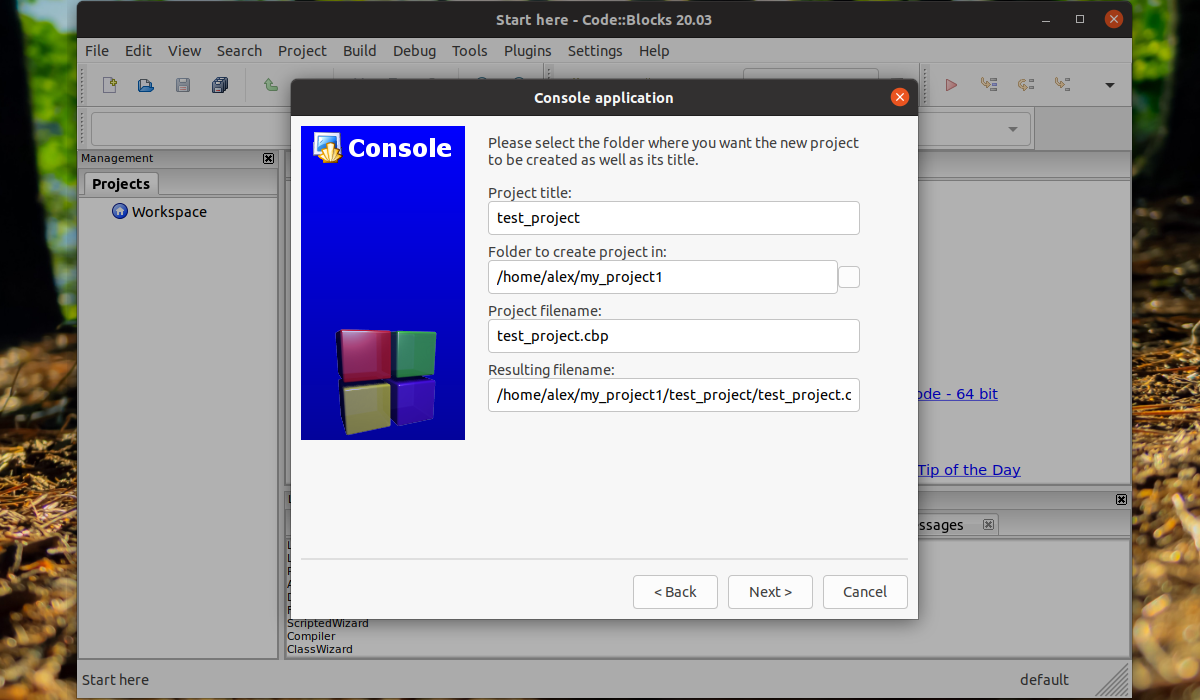
Task: Open the Search menu
Action: 239,50
